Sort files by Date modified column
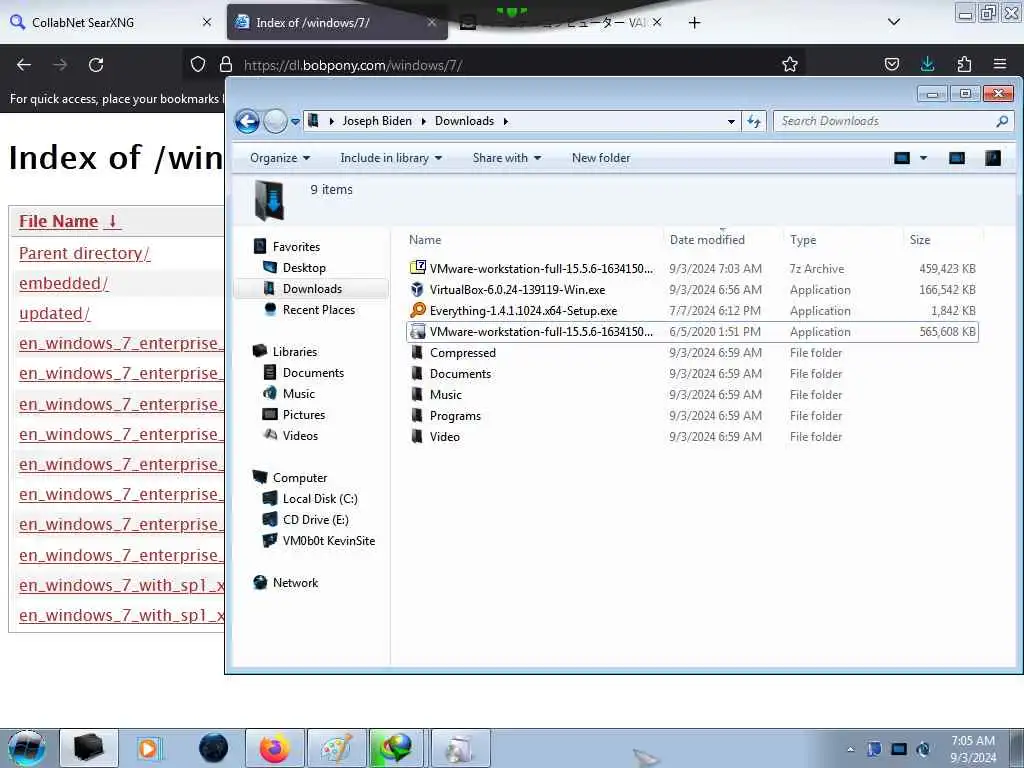Screen dimensions: 1024x768 tap(707, 240)
